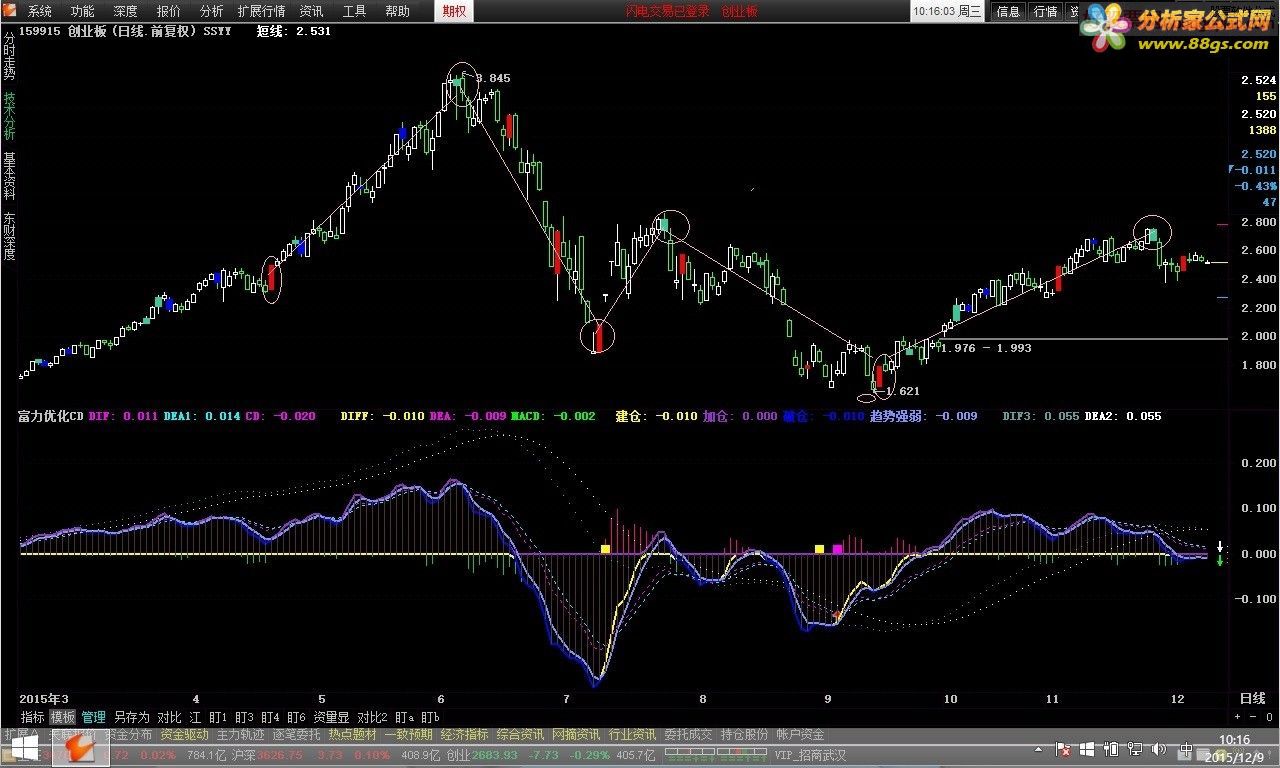Click 管理 in the template bar
Screen dimensions: 1280x768
(93, 717)
